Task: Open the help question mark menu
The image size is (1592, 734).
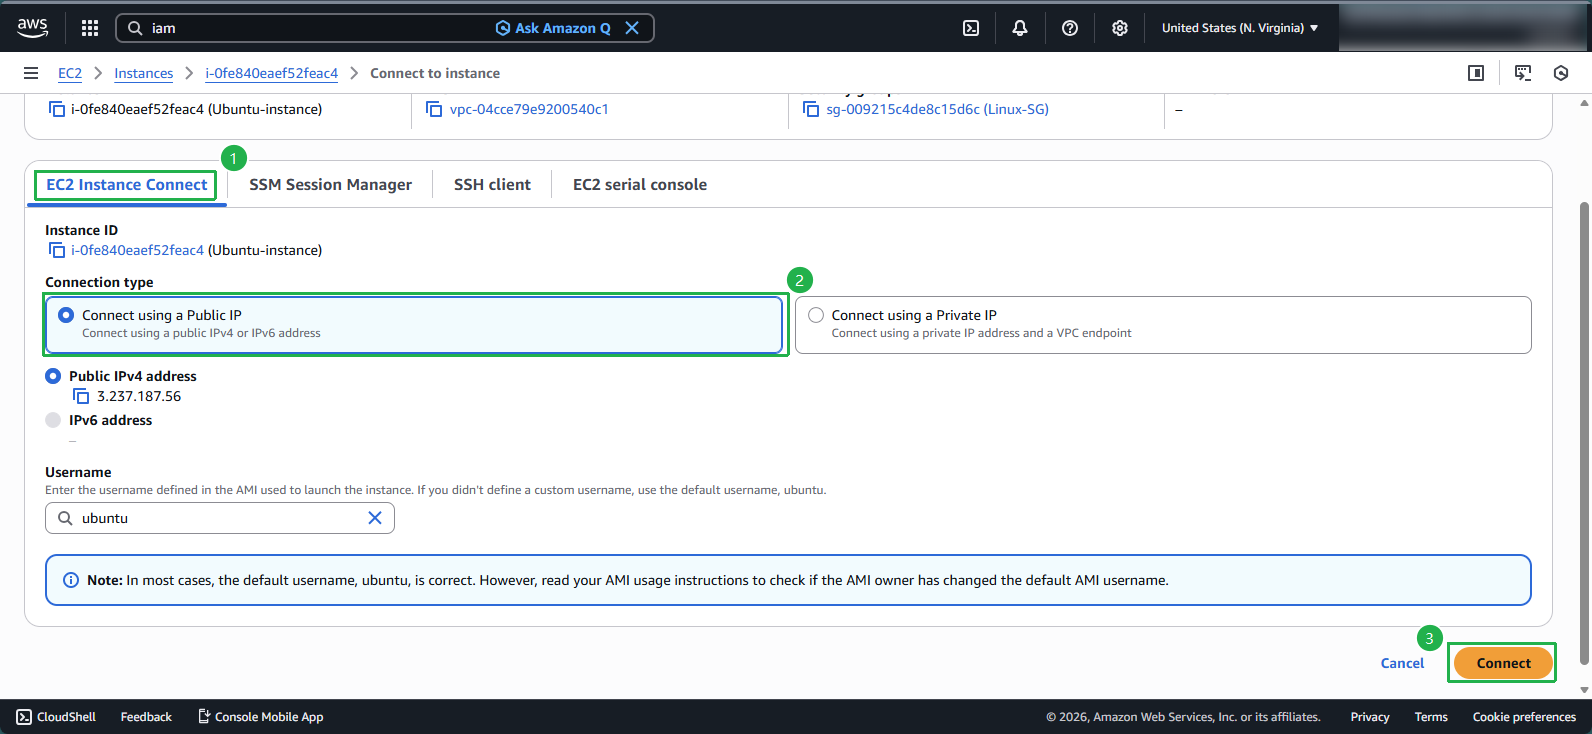Action: point(1070,28)
